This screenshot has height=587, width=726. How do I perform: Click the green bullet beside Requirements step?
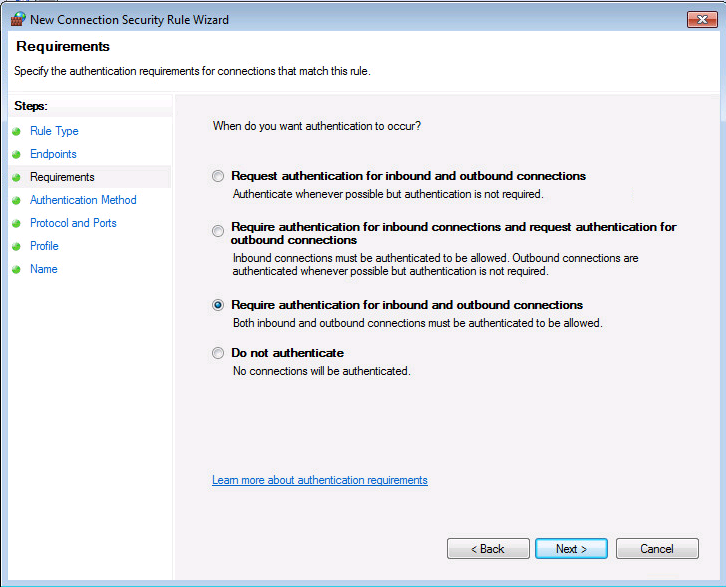tap(17, 177)
